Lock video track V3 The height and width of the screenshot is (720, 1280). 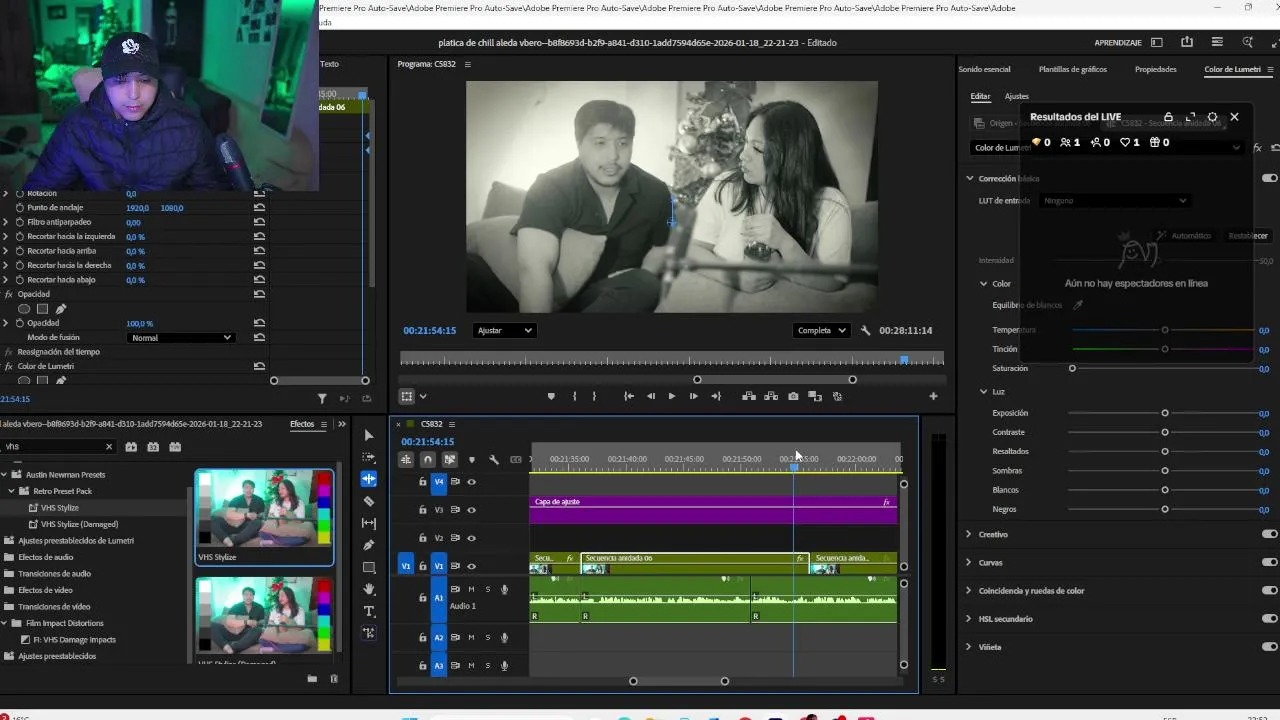(x=423, y=510)
